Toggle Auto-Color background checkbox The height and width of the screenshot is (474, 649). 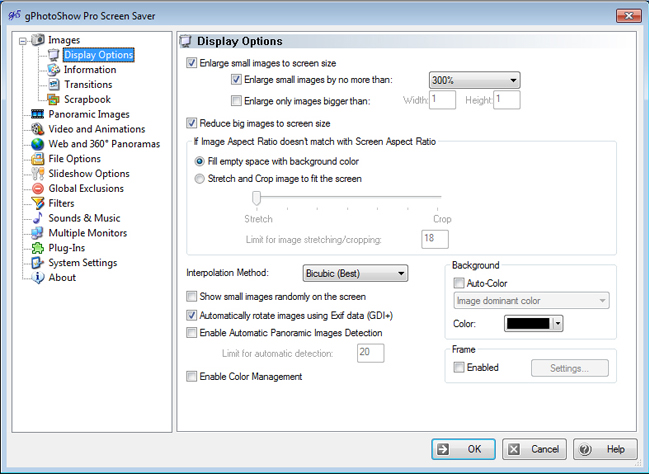(459, 283)
